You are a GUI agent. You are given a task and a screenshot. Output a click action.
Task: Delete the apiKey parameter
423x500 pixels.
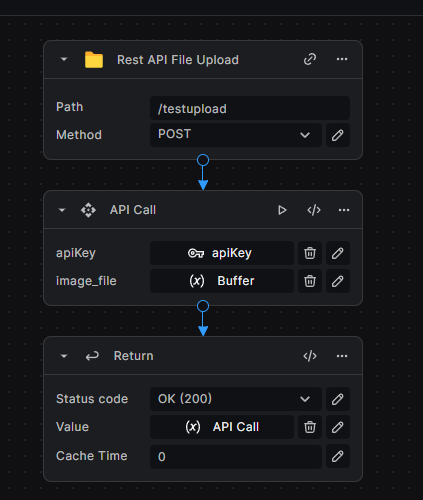pyautogui.click(x=310, y=253)
